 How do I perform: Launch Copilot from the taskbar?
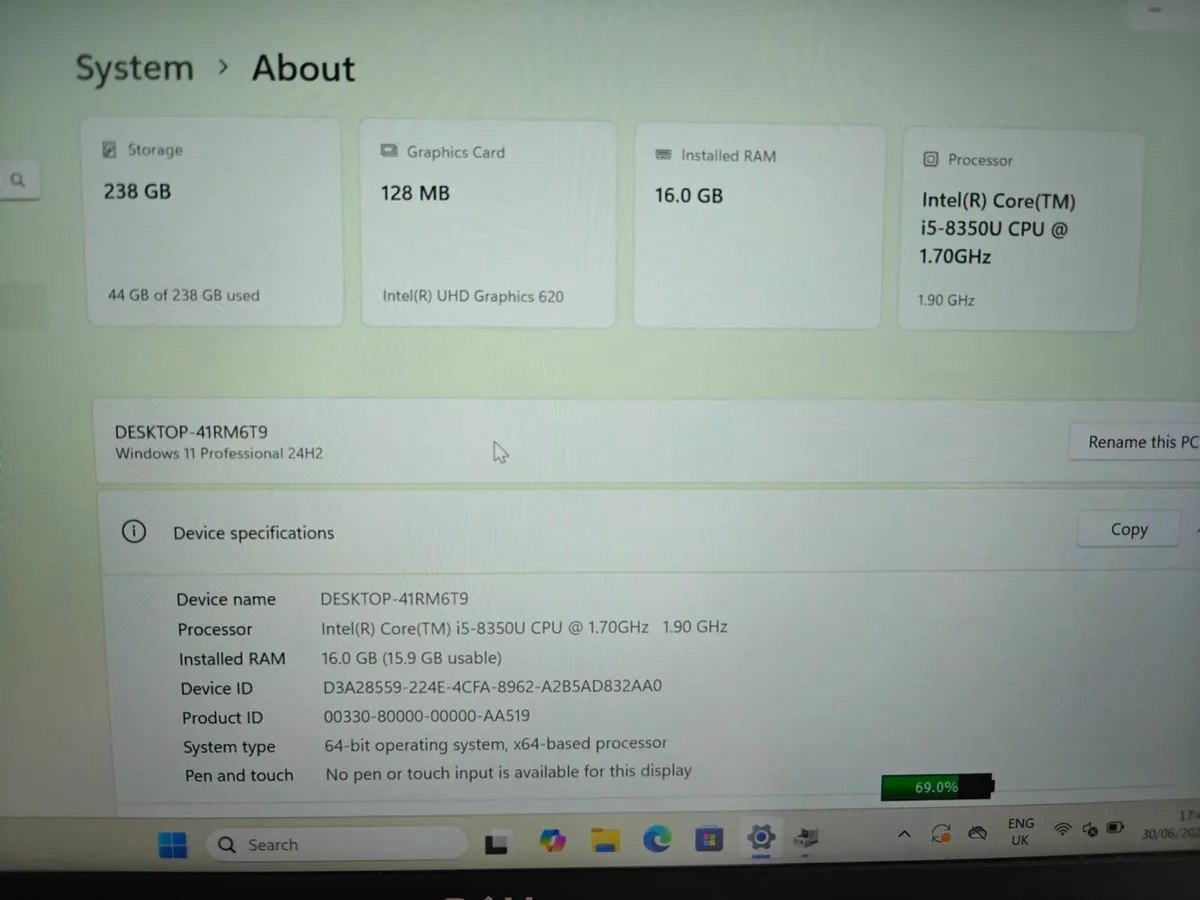point(552,841)
